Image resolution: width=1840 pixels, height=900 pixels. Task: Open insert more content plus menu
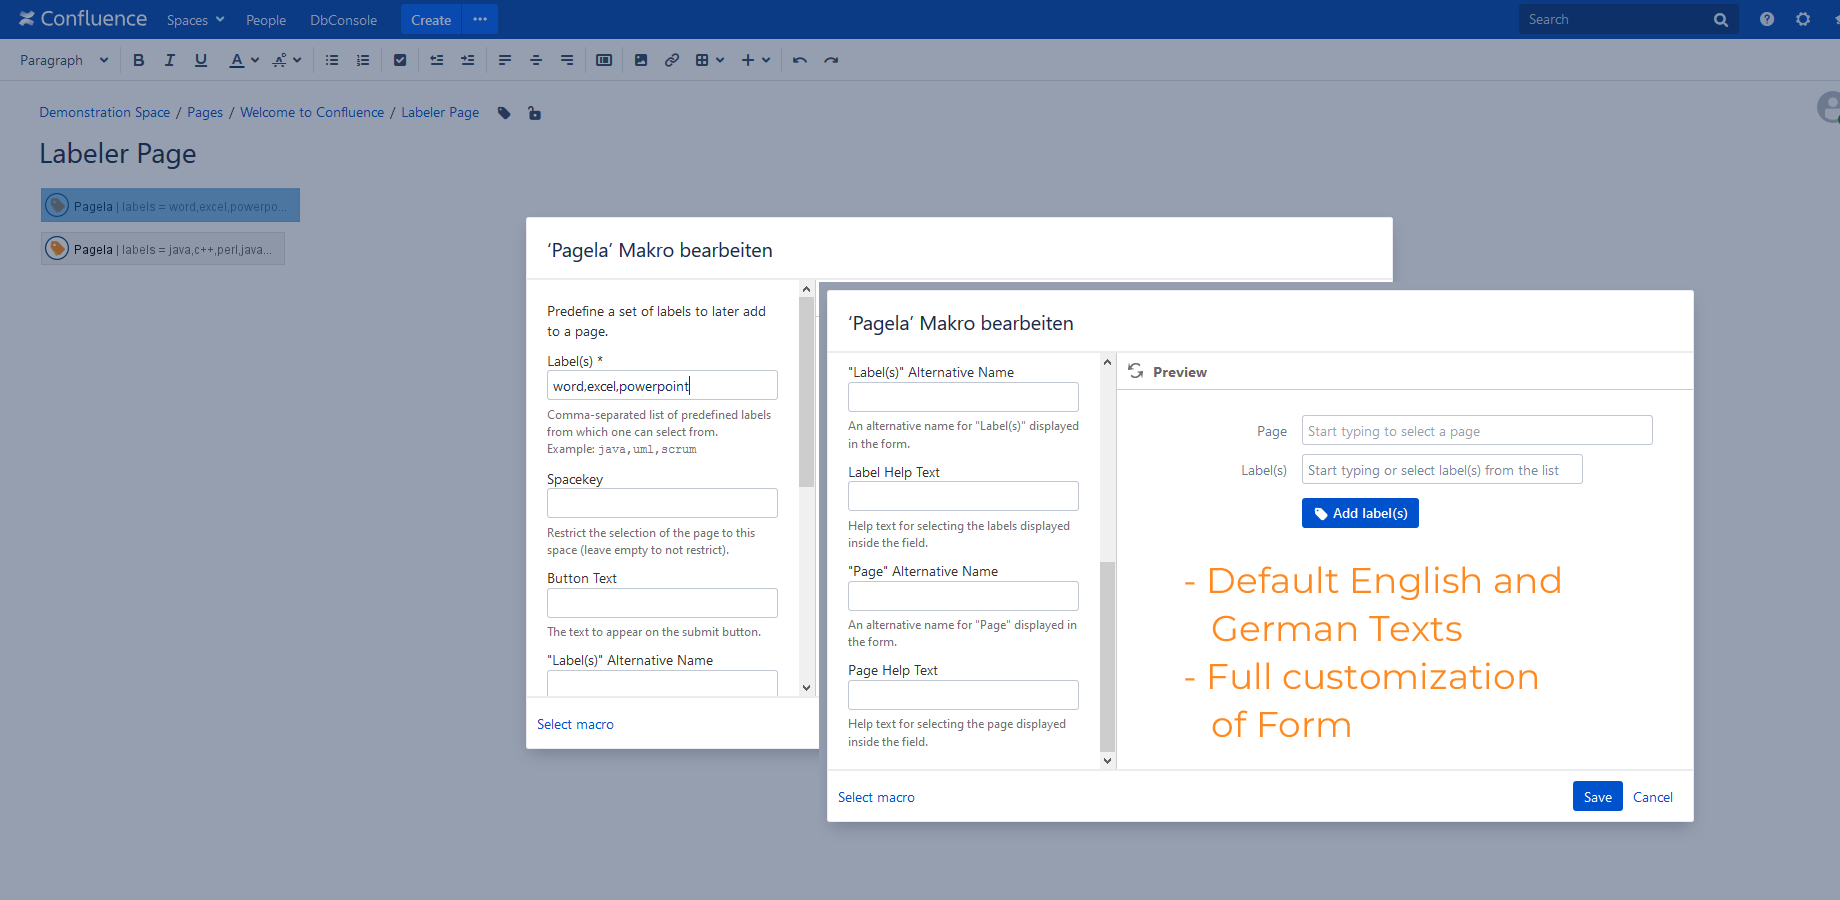756,60
